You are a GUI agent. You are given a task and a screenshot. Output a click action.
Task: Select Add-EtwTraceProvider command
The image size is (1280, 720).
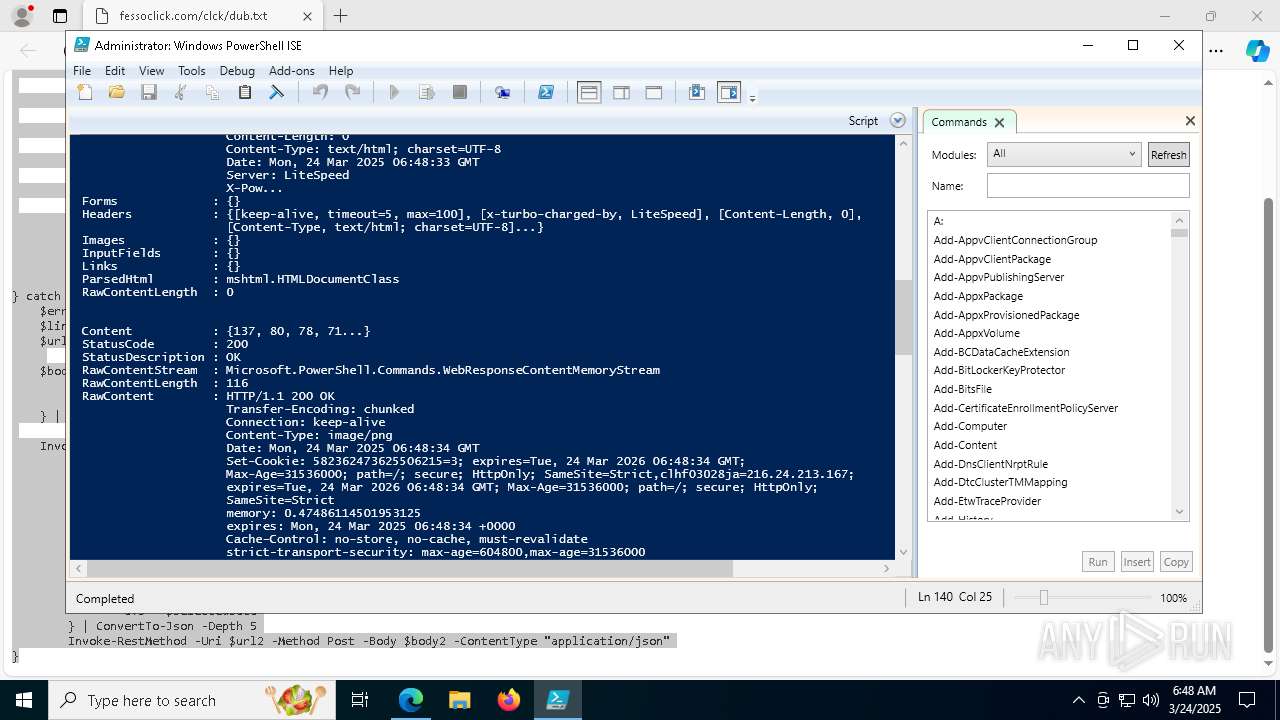[987, 501]
